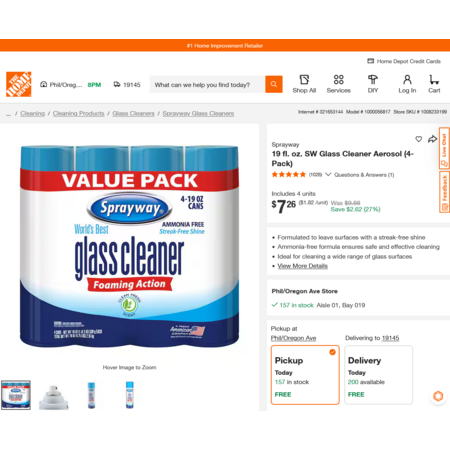The image size is (450, 450).
Task: Open Phil/Oreg store selector in header
Action: 61,85
